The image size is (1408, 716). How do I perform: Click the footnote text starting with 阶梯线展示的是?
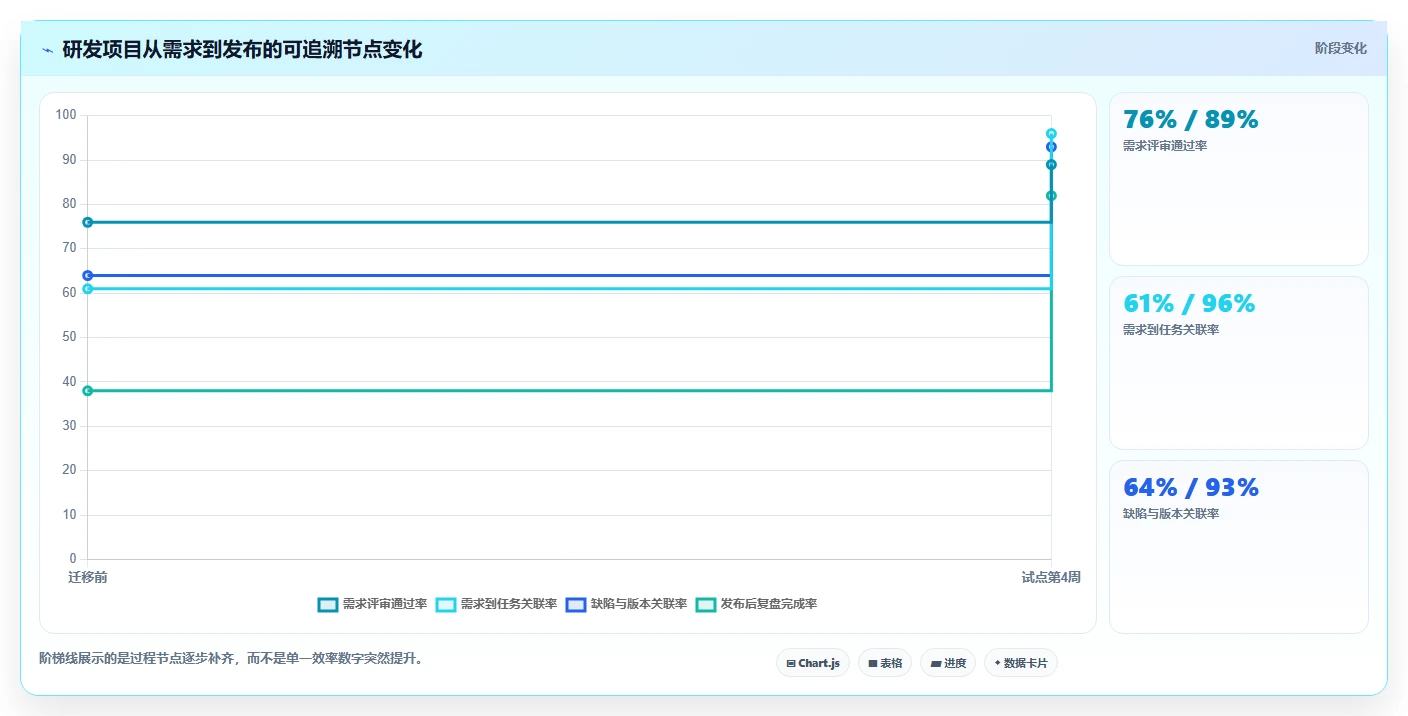(231, 658)
